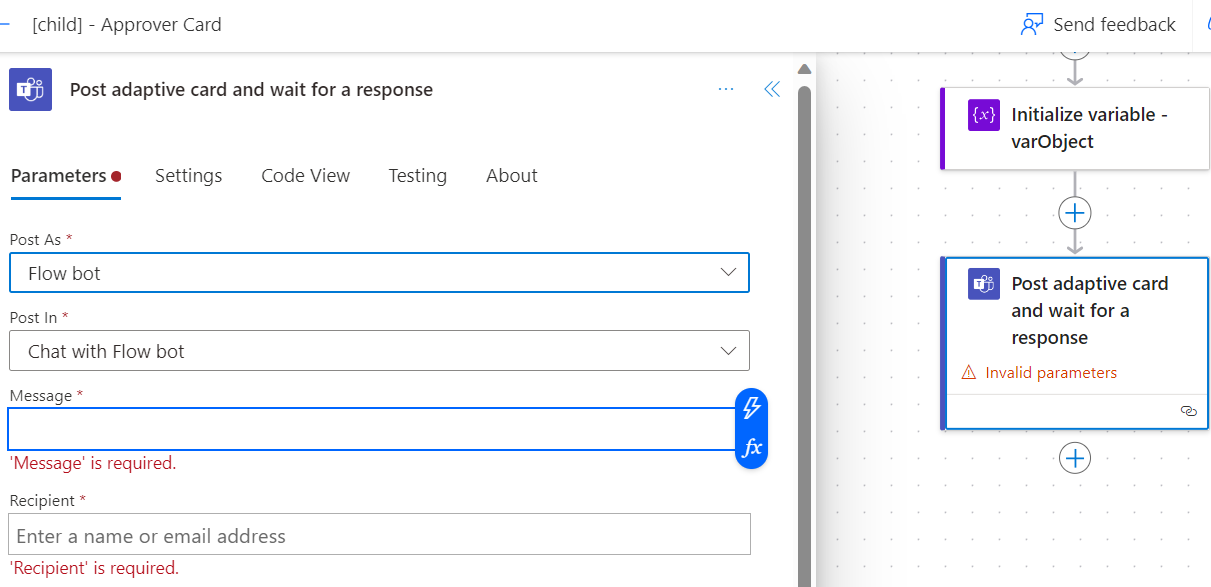Open the Post As dropdown
Image resolution: width=1211 pixels, height=587 pixels.
pyautogui.click(x=379, y=272)
